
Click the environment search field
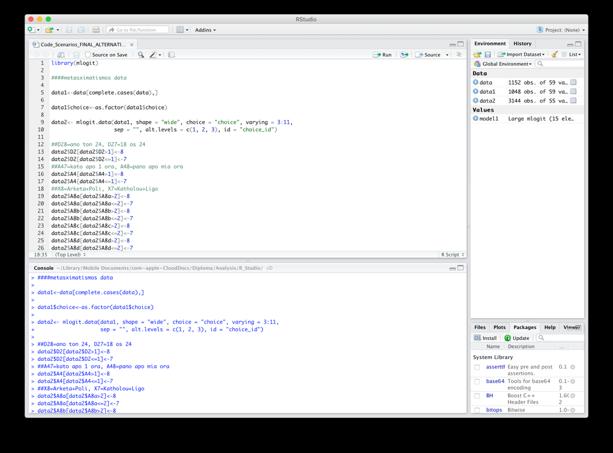pyautogui.click(x=559, y=64)
